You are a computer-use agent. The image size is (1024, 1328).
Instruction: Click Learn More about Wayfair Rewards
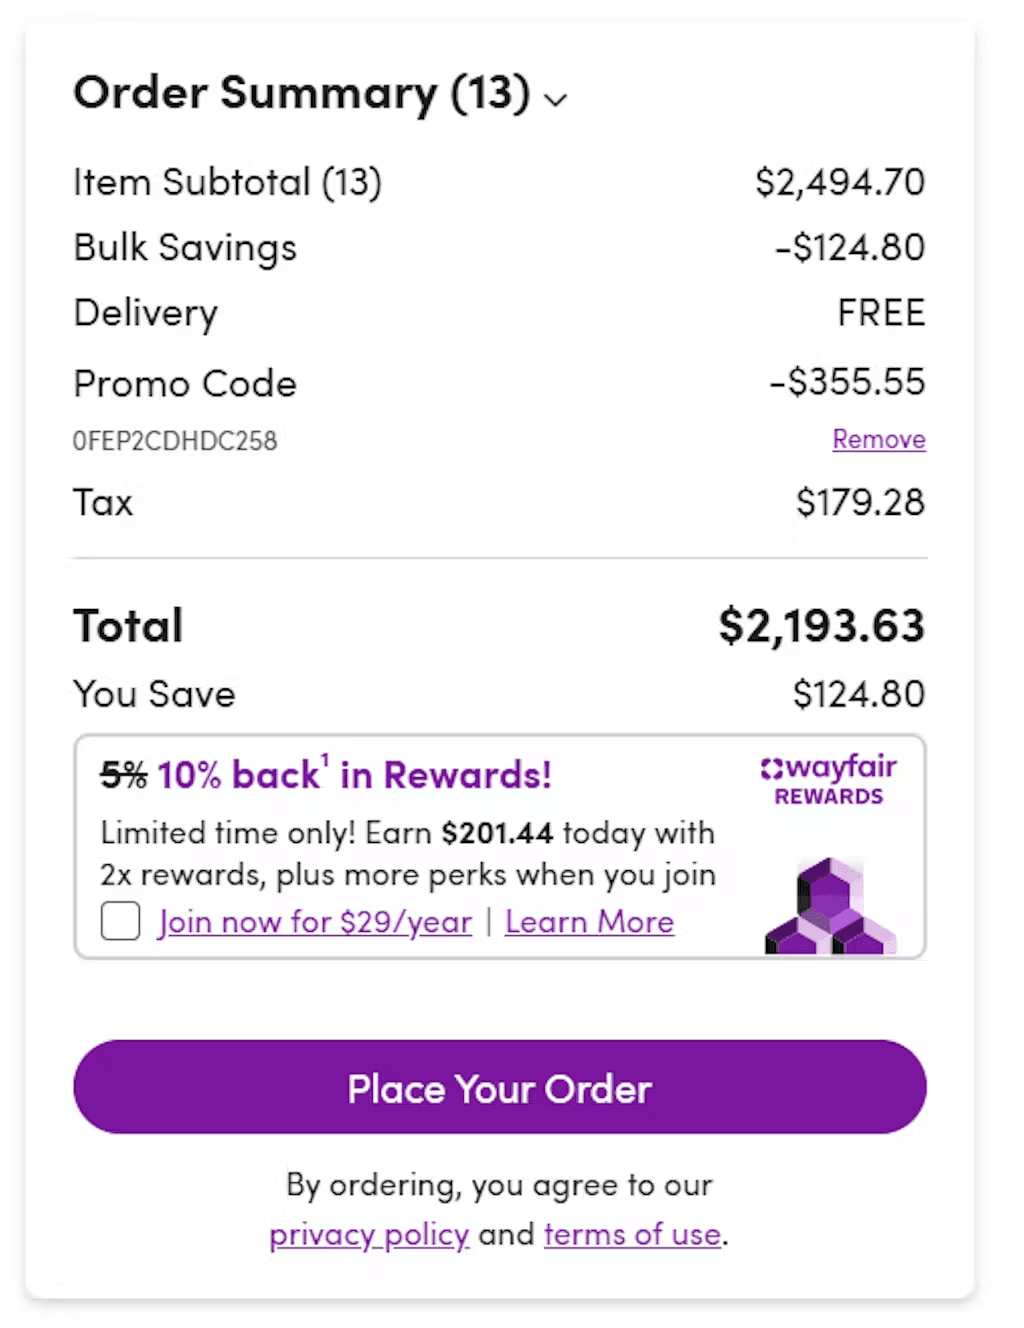(x=589, y=921)
